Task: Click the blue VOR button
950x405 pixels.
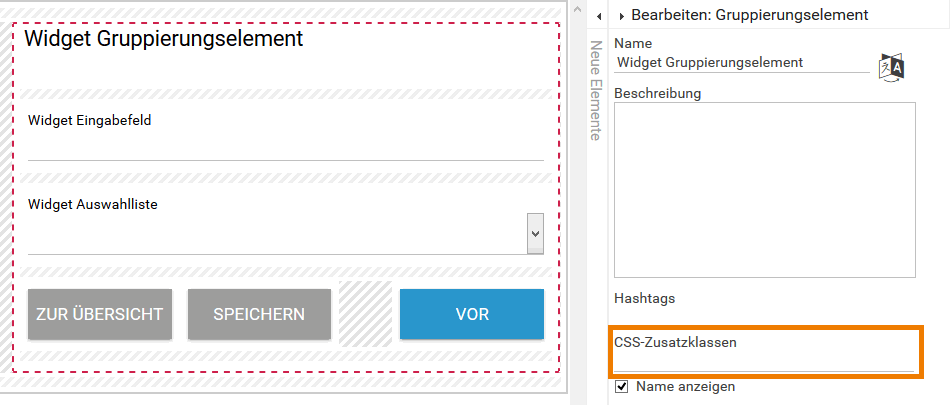Action: click(471, 314)
